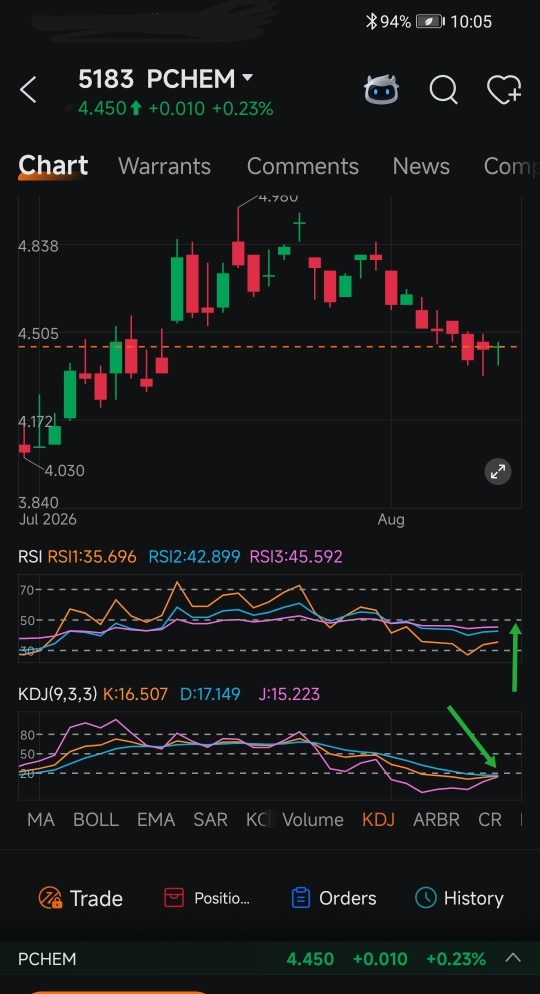The width and height of the screenshot is (540, 994).
Task: Tap the History clock icon
Action: (425, 898)
